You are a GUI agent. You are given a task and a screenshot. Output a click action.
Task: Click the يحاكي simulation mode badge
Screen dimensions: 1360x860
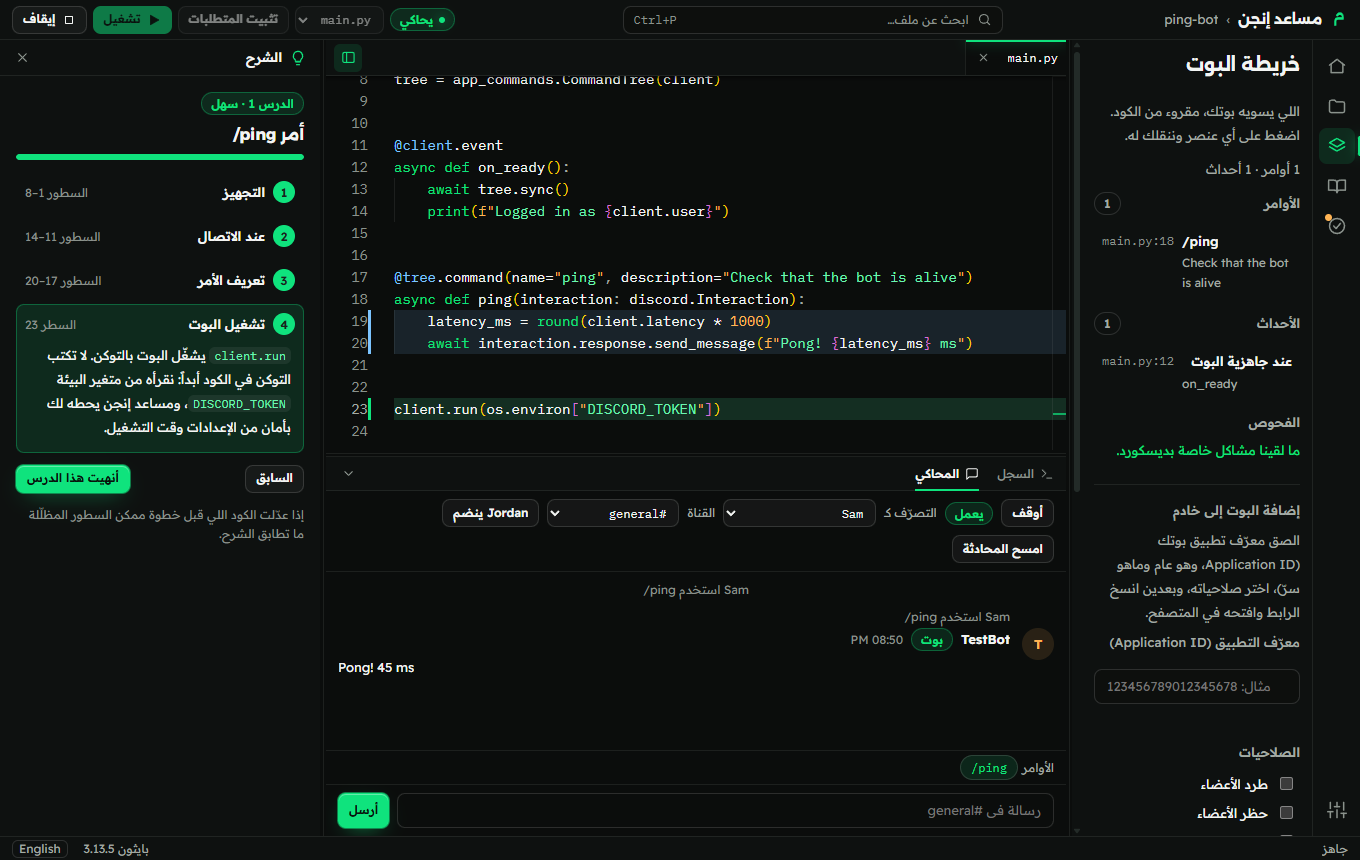(x=422, y=20)
